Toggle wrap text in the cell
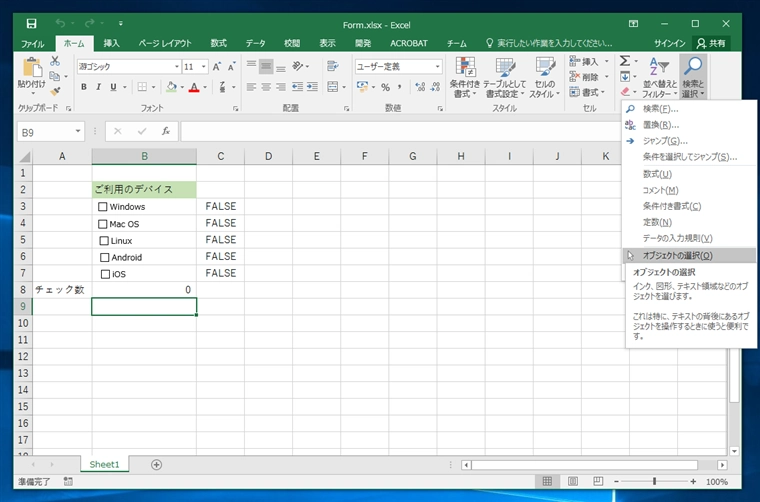Screen dimensions: 760x502 [332, 66]
